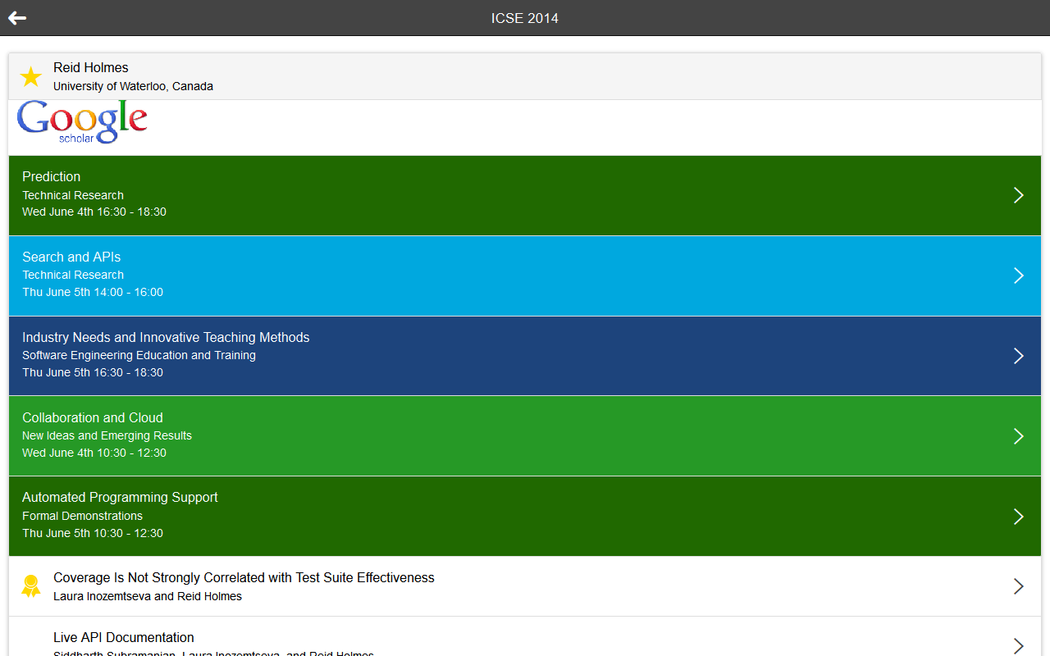Click the Collaboration and Cloud chevron arrow
This screenshot has width=1050, height=656.
[1018, 436]
